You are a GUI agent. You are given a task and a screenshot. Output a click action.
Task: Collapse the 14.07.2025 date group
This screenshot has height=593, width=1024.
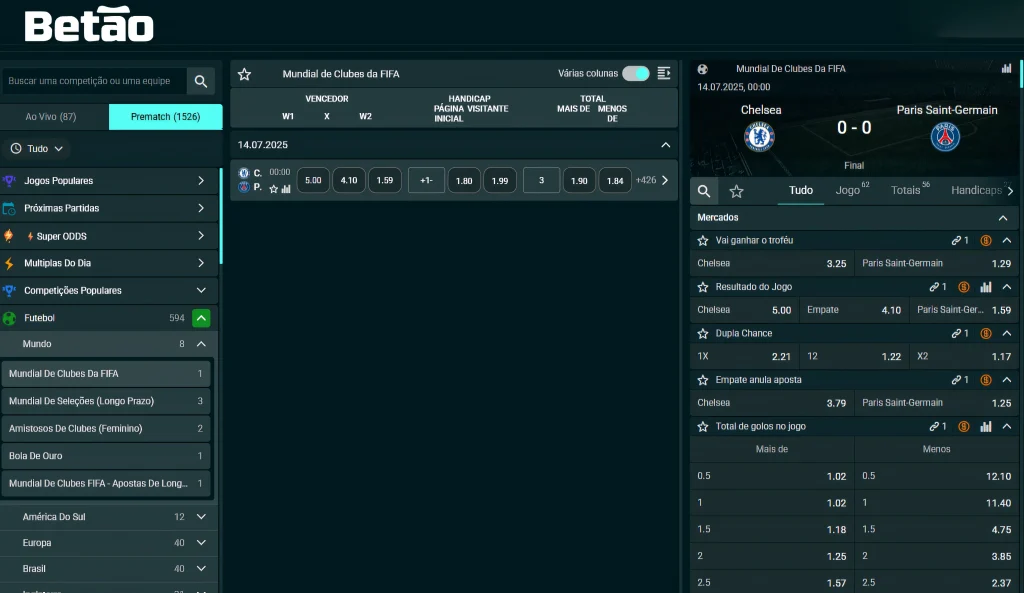[665, 145]
